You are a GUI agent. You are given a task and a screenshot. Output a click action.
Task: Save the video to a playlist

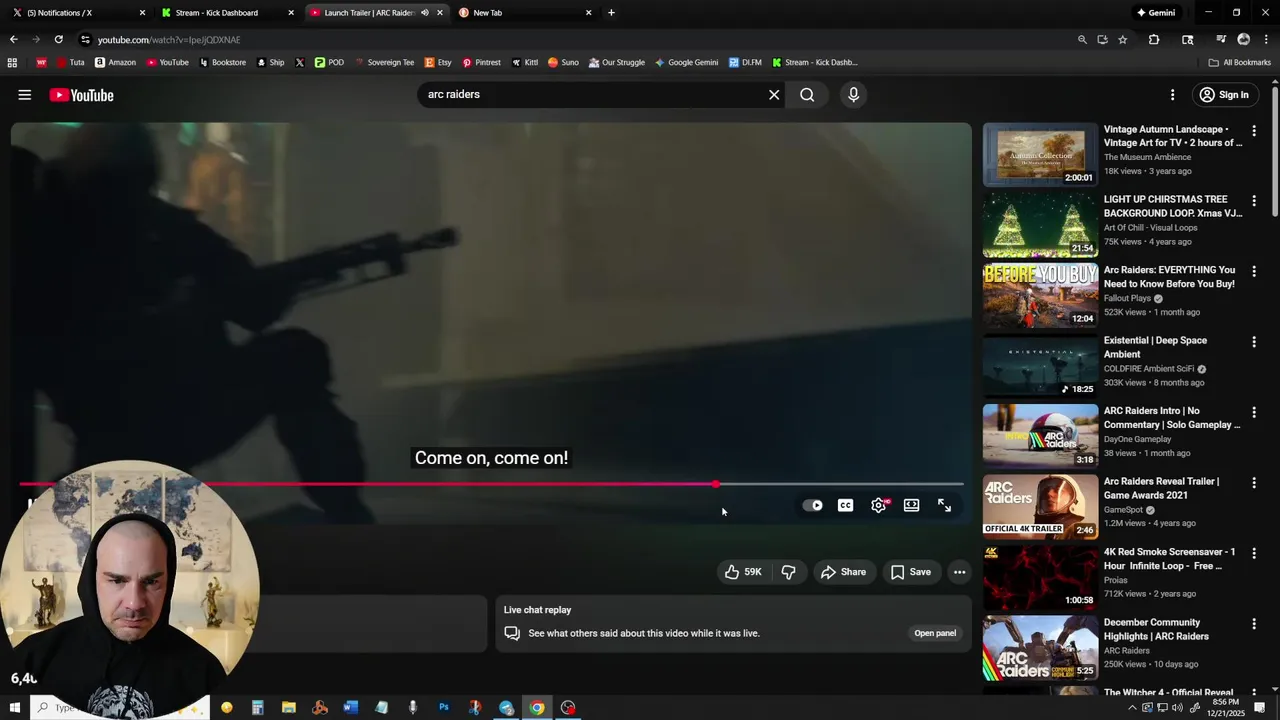tap(911, 572)
